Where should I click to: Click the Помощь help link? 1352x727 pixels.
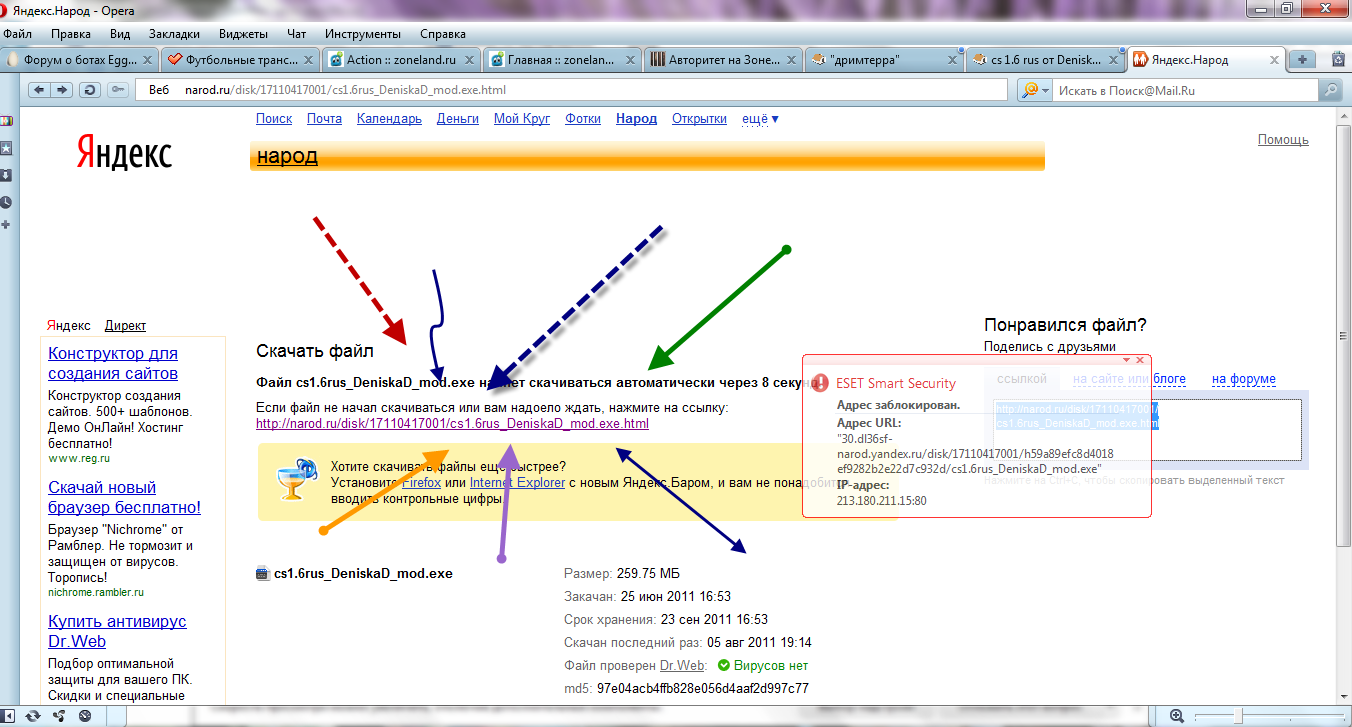tap(1283, 140)
